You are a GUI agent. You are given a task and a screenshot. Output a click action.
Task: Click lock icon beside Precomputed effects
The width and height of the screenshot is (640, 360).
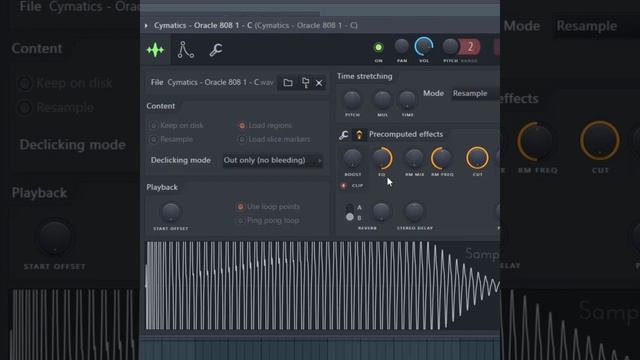pos(359,135)
